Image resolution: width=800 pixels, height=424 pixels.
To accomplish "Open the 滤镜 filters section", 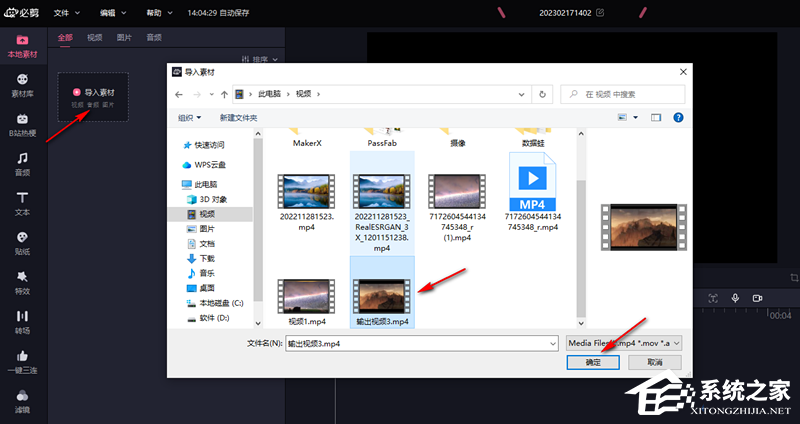I will coord(22,401).
